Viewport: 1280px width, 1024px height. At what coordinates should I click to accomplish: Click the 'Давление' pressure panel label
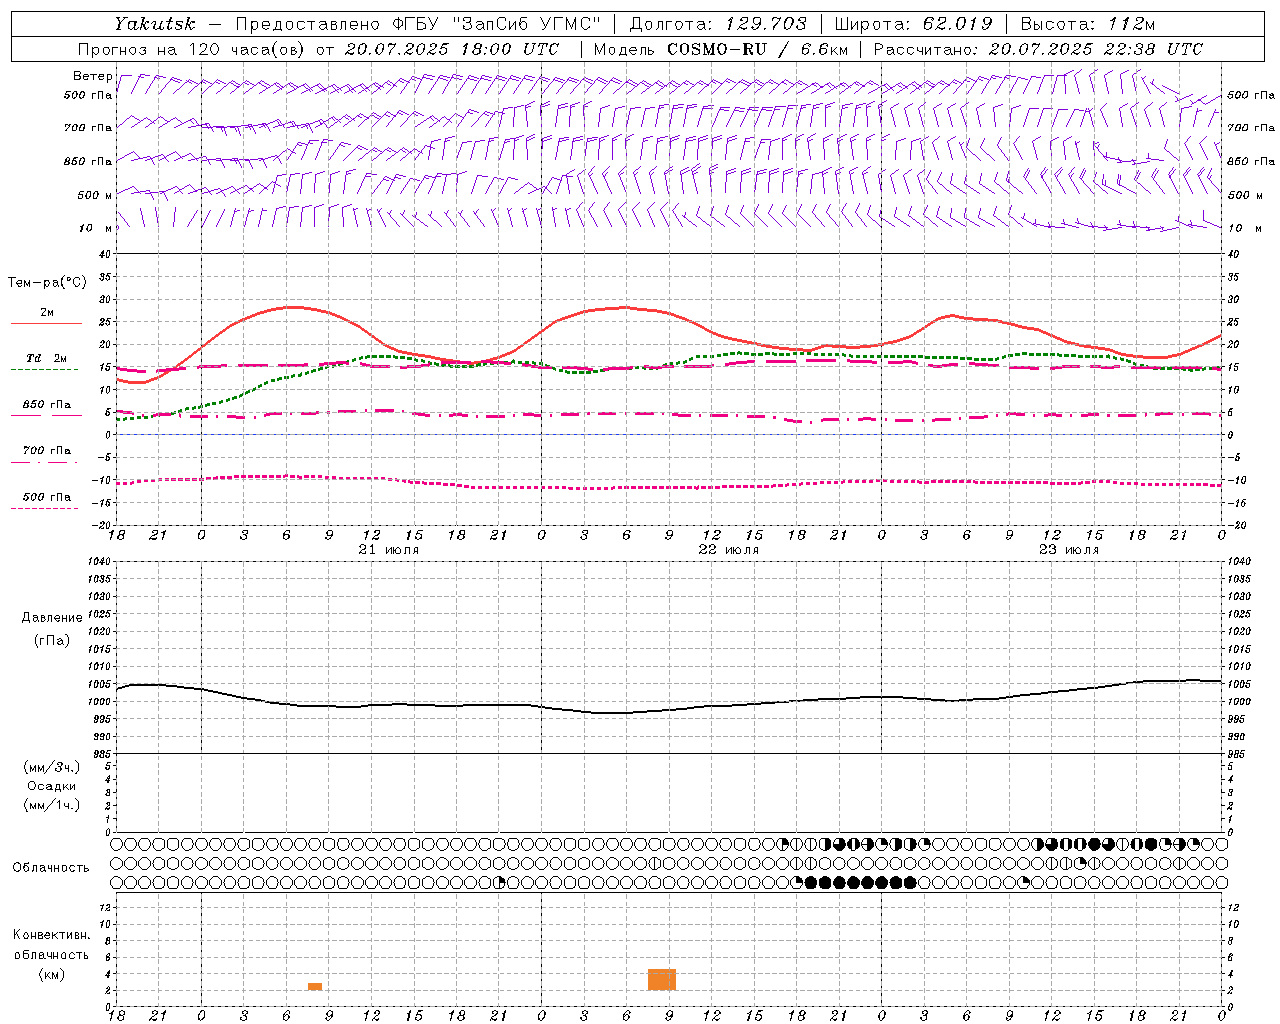pyautogui.click(x=52, y=618)
